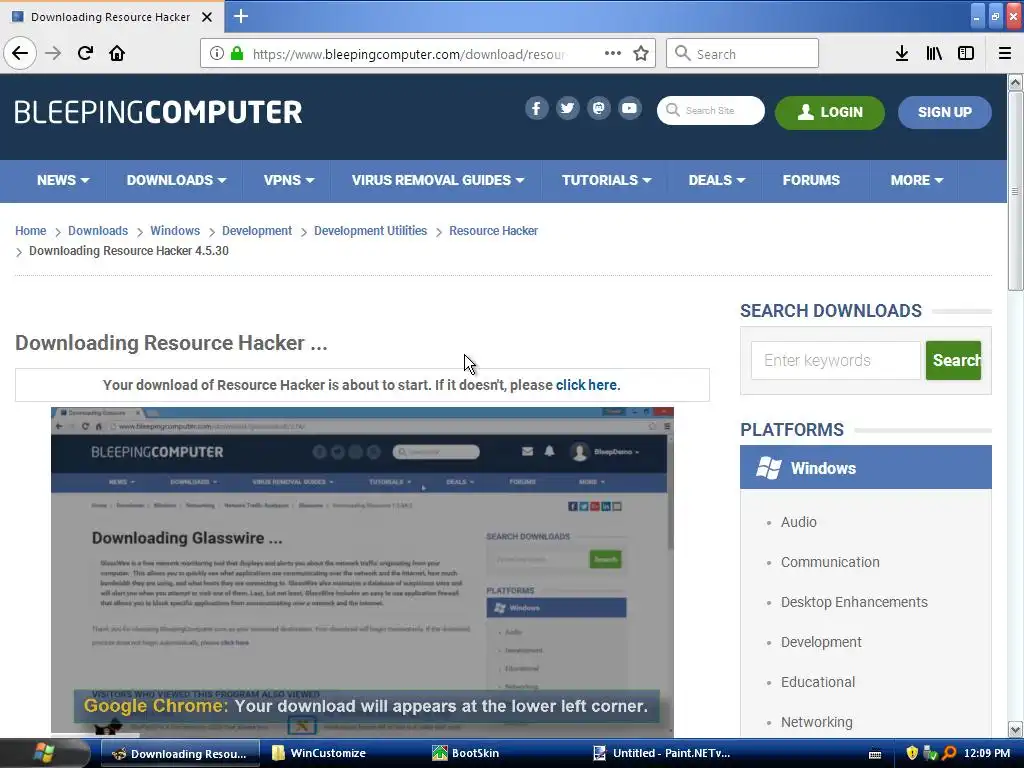This screenshot has height=768, width=1024.
Task: Open the Firefox library icon
Action: pos(934,54)
